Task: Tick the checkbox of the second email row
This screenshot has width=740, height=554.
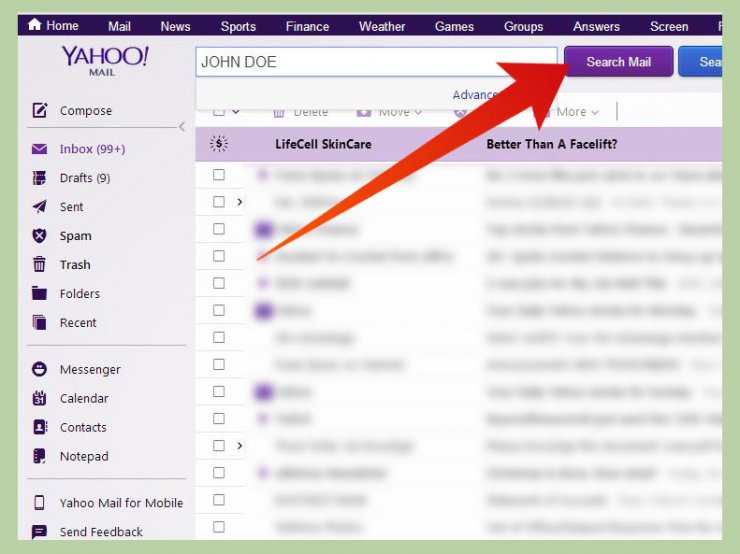Action: [219, 202]
